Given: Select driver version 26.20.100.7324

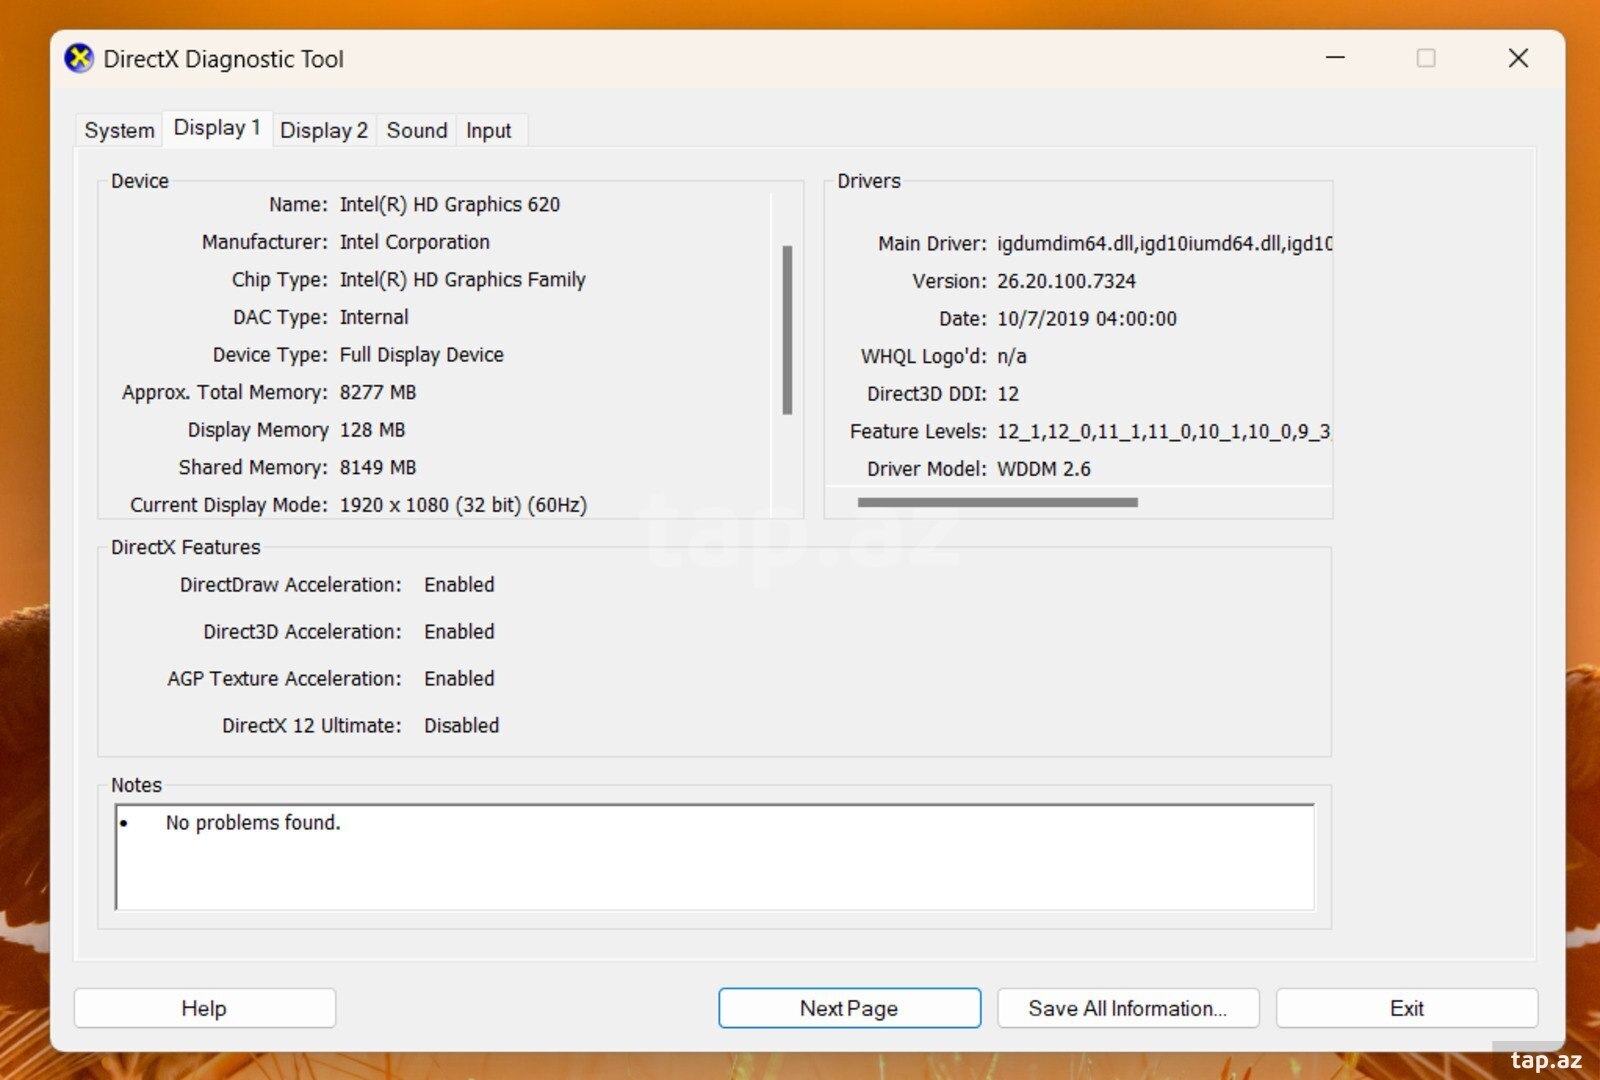Looking at the screenshot, I should point(1066,281).
